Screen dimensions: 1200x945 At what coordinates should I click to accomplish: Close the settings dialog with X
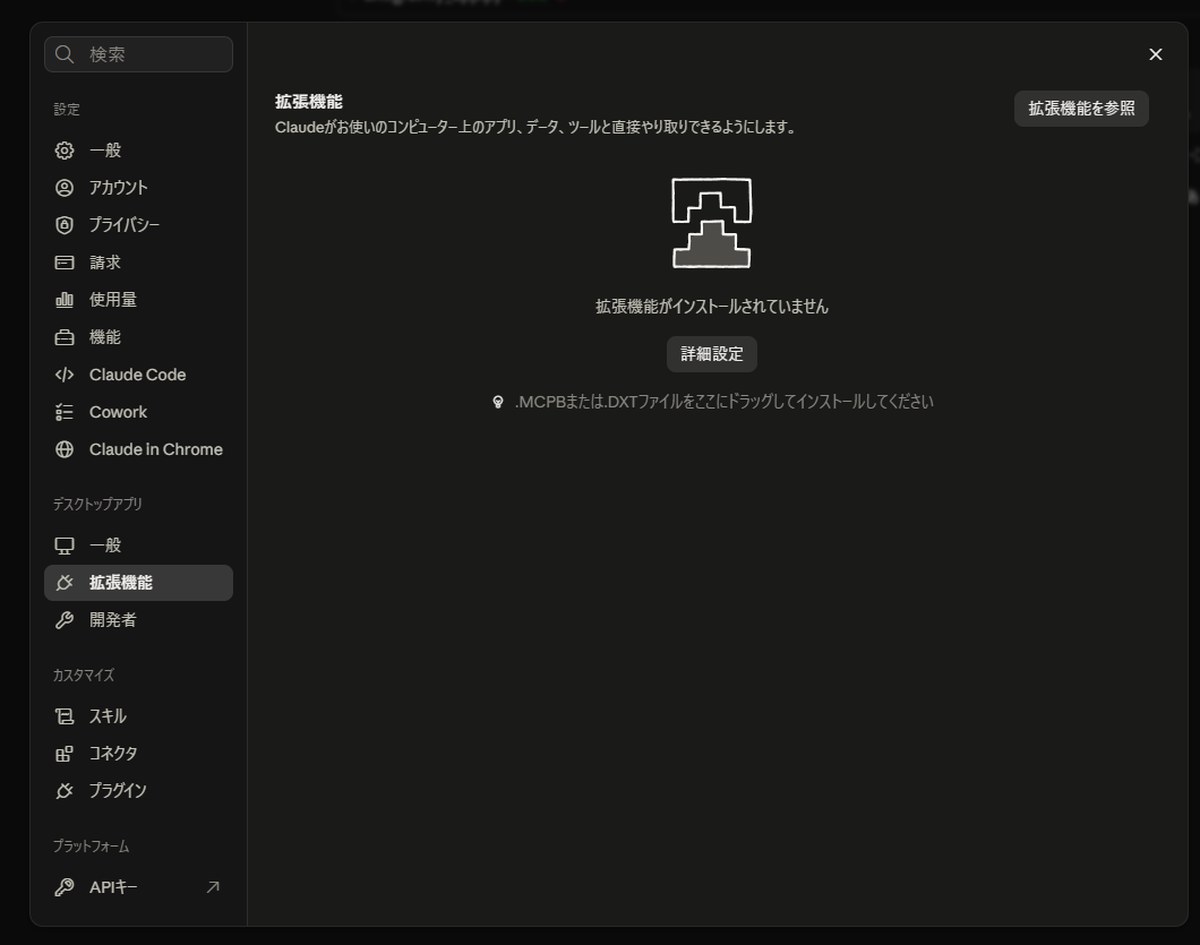click(x=1156, y=54)
